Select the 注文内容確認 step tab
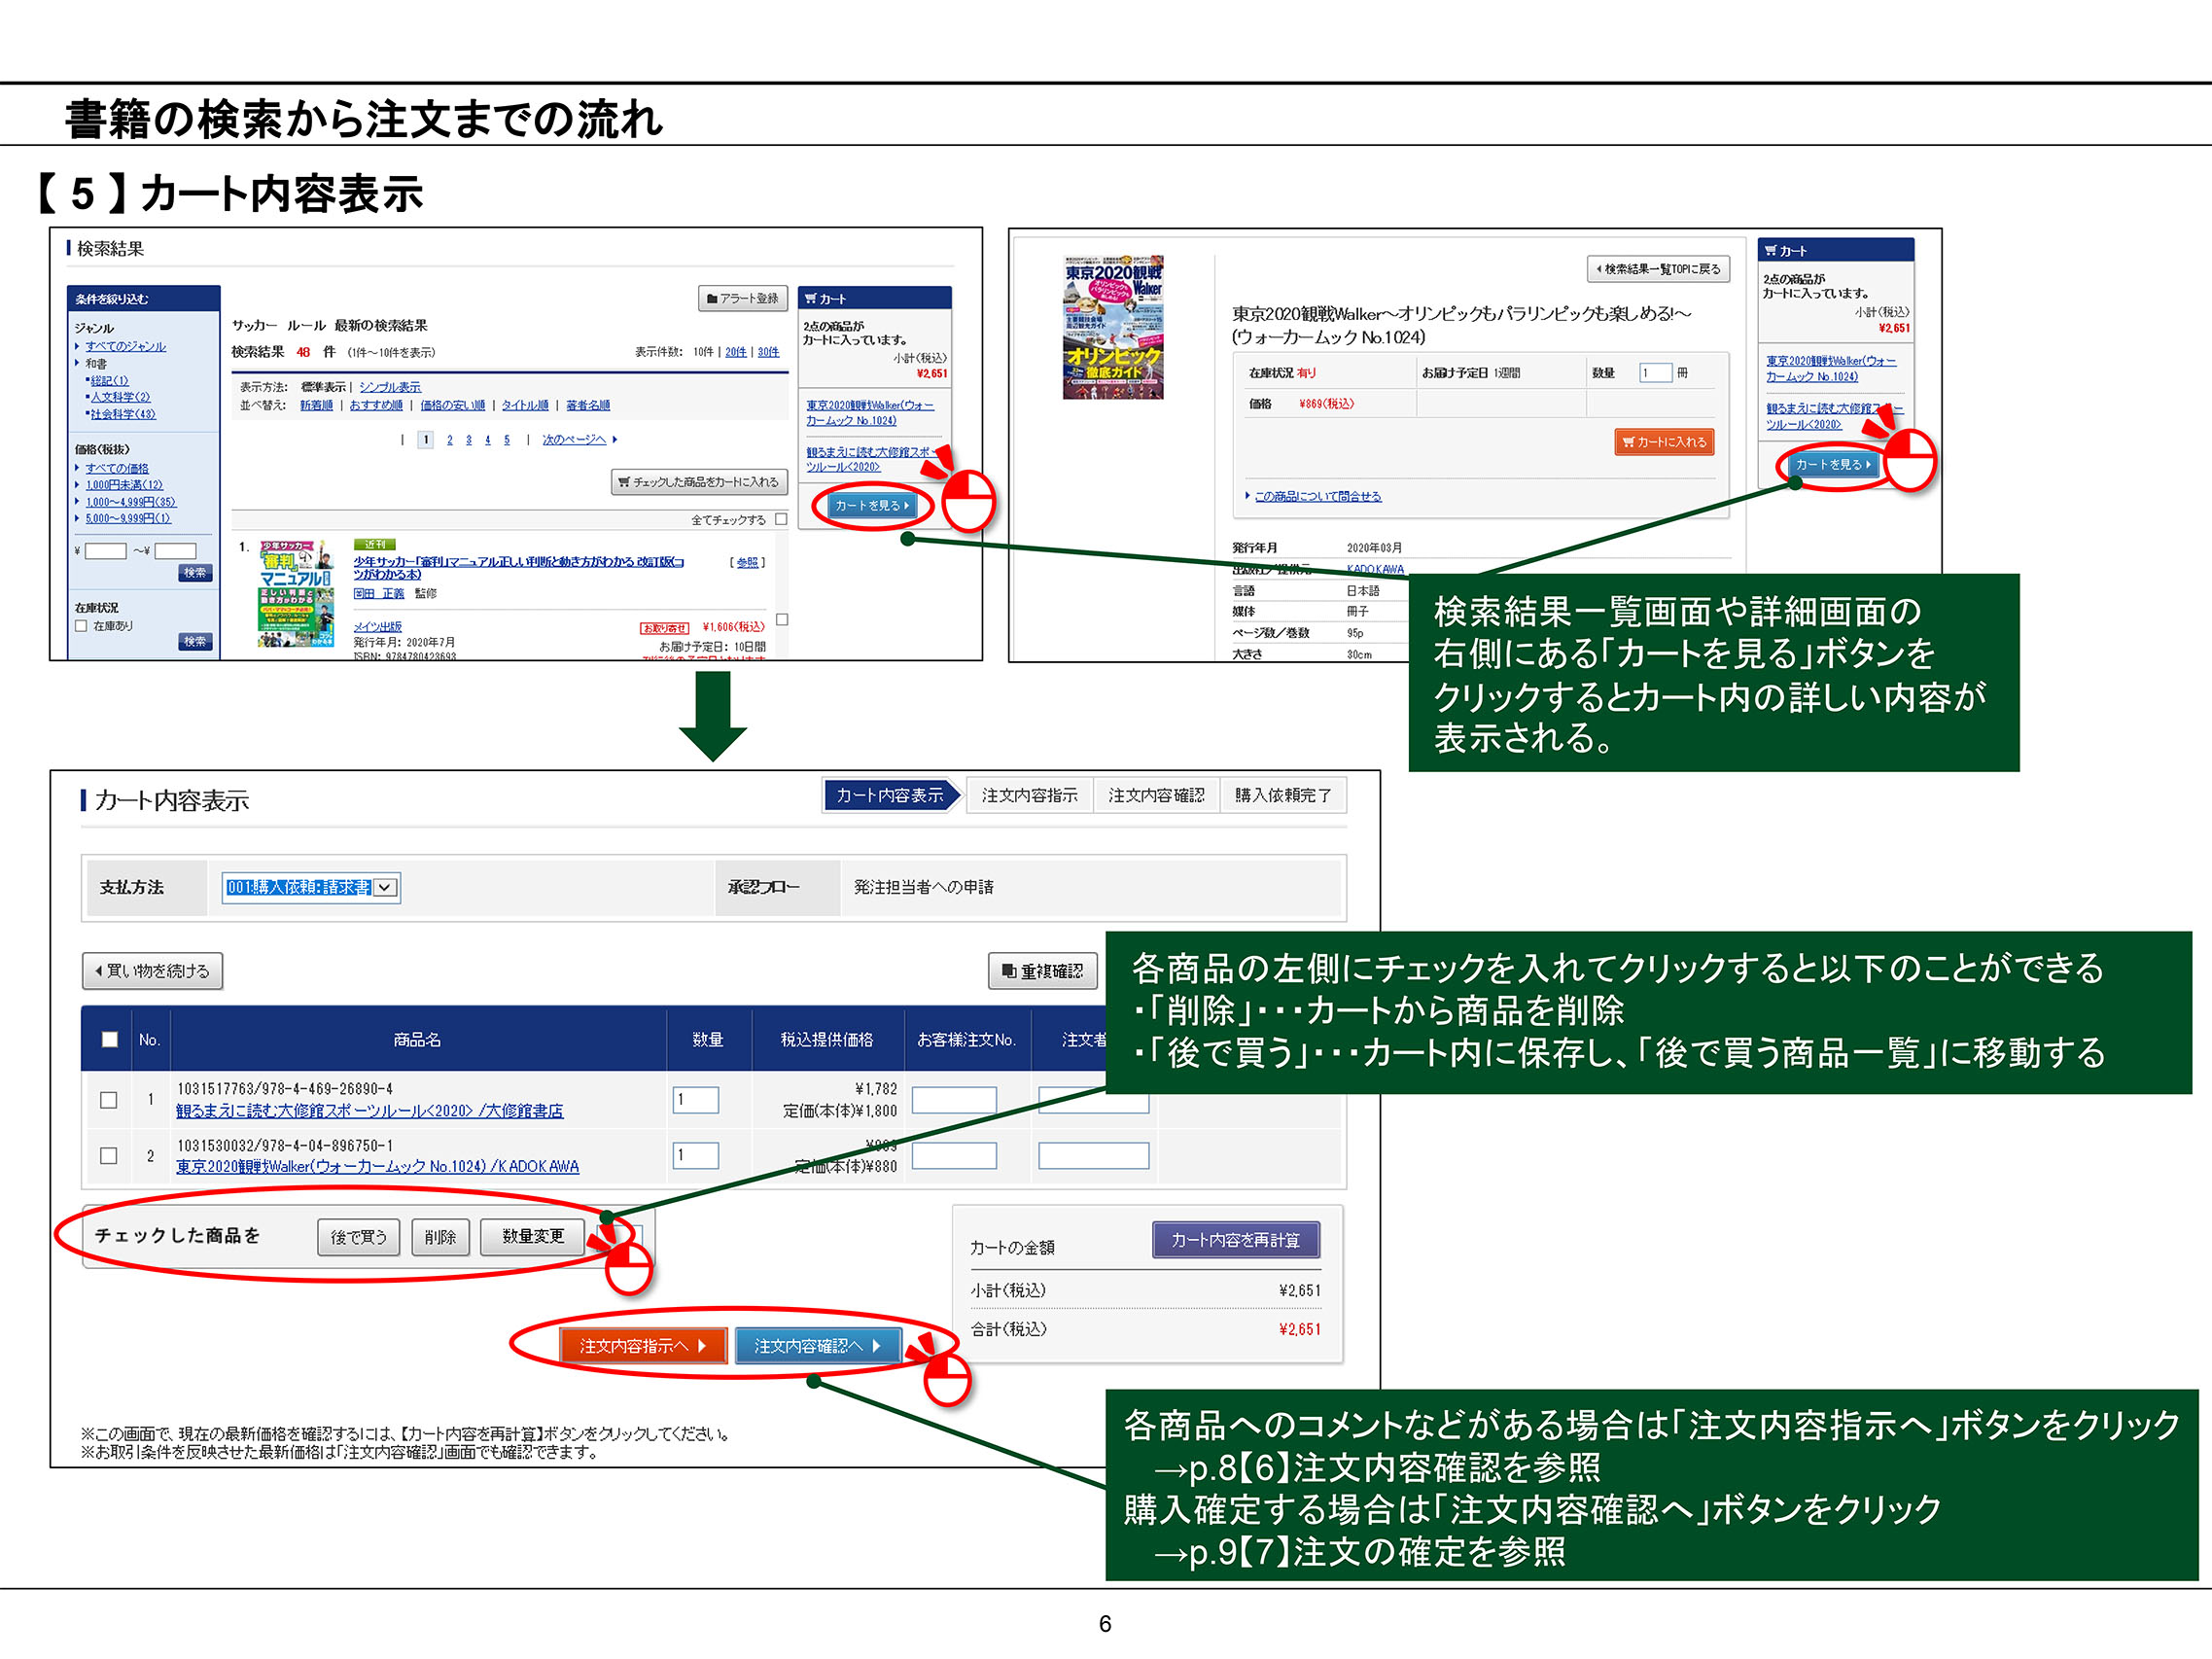 click(1156, 795)
